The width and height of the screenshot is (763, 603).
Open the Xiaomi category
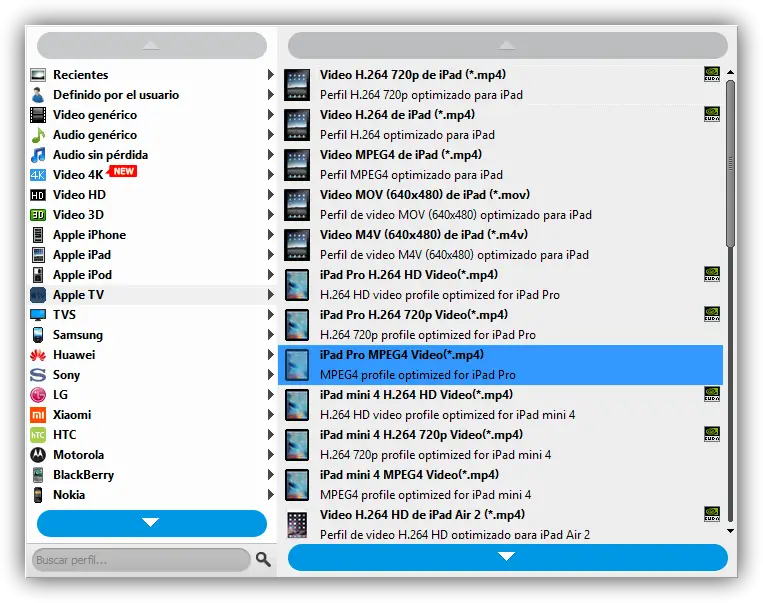pyautogui.click(x=152, y=415)
